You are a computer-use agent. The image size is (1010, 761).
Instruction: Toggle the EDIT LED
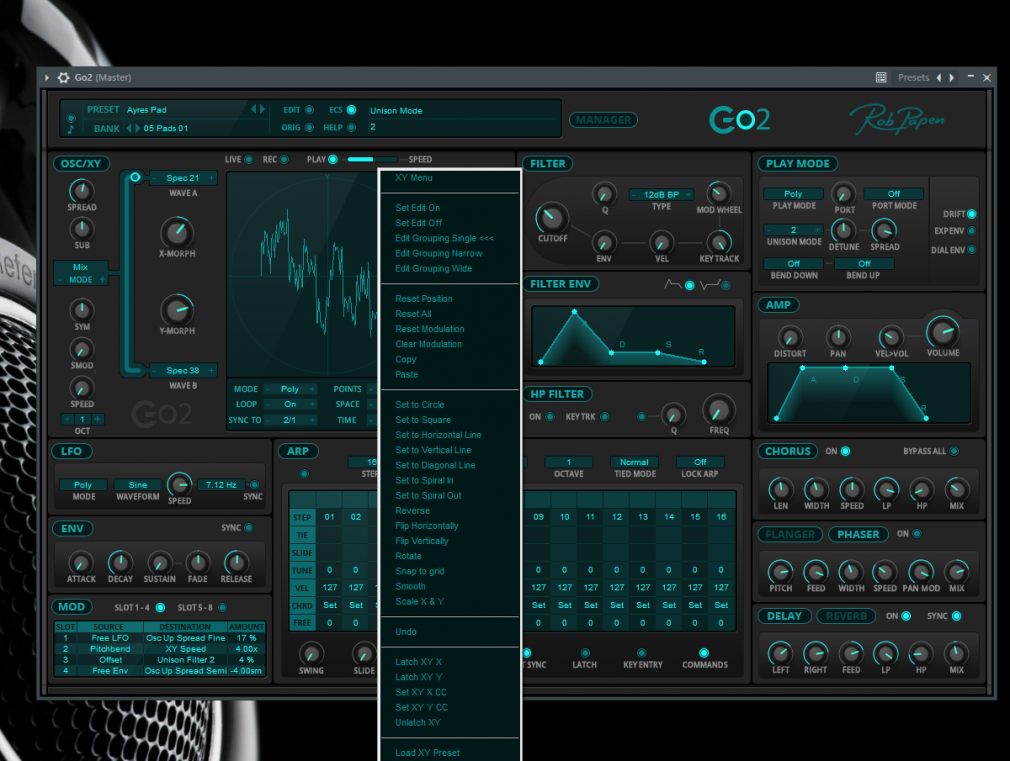click(309, 110)
